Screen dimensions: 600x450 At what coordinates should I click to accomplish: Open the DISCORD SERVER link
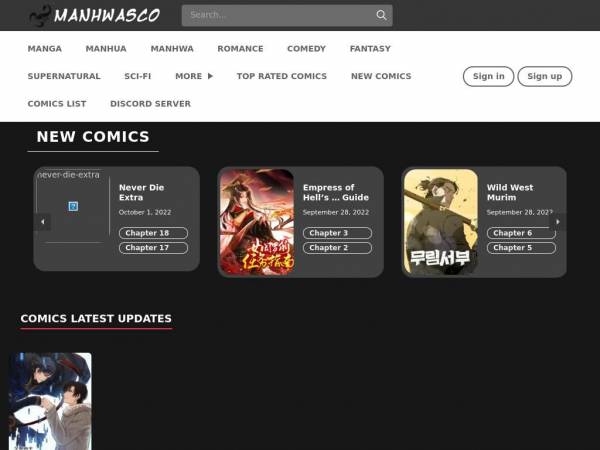[150, 104]
